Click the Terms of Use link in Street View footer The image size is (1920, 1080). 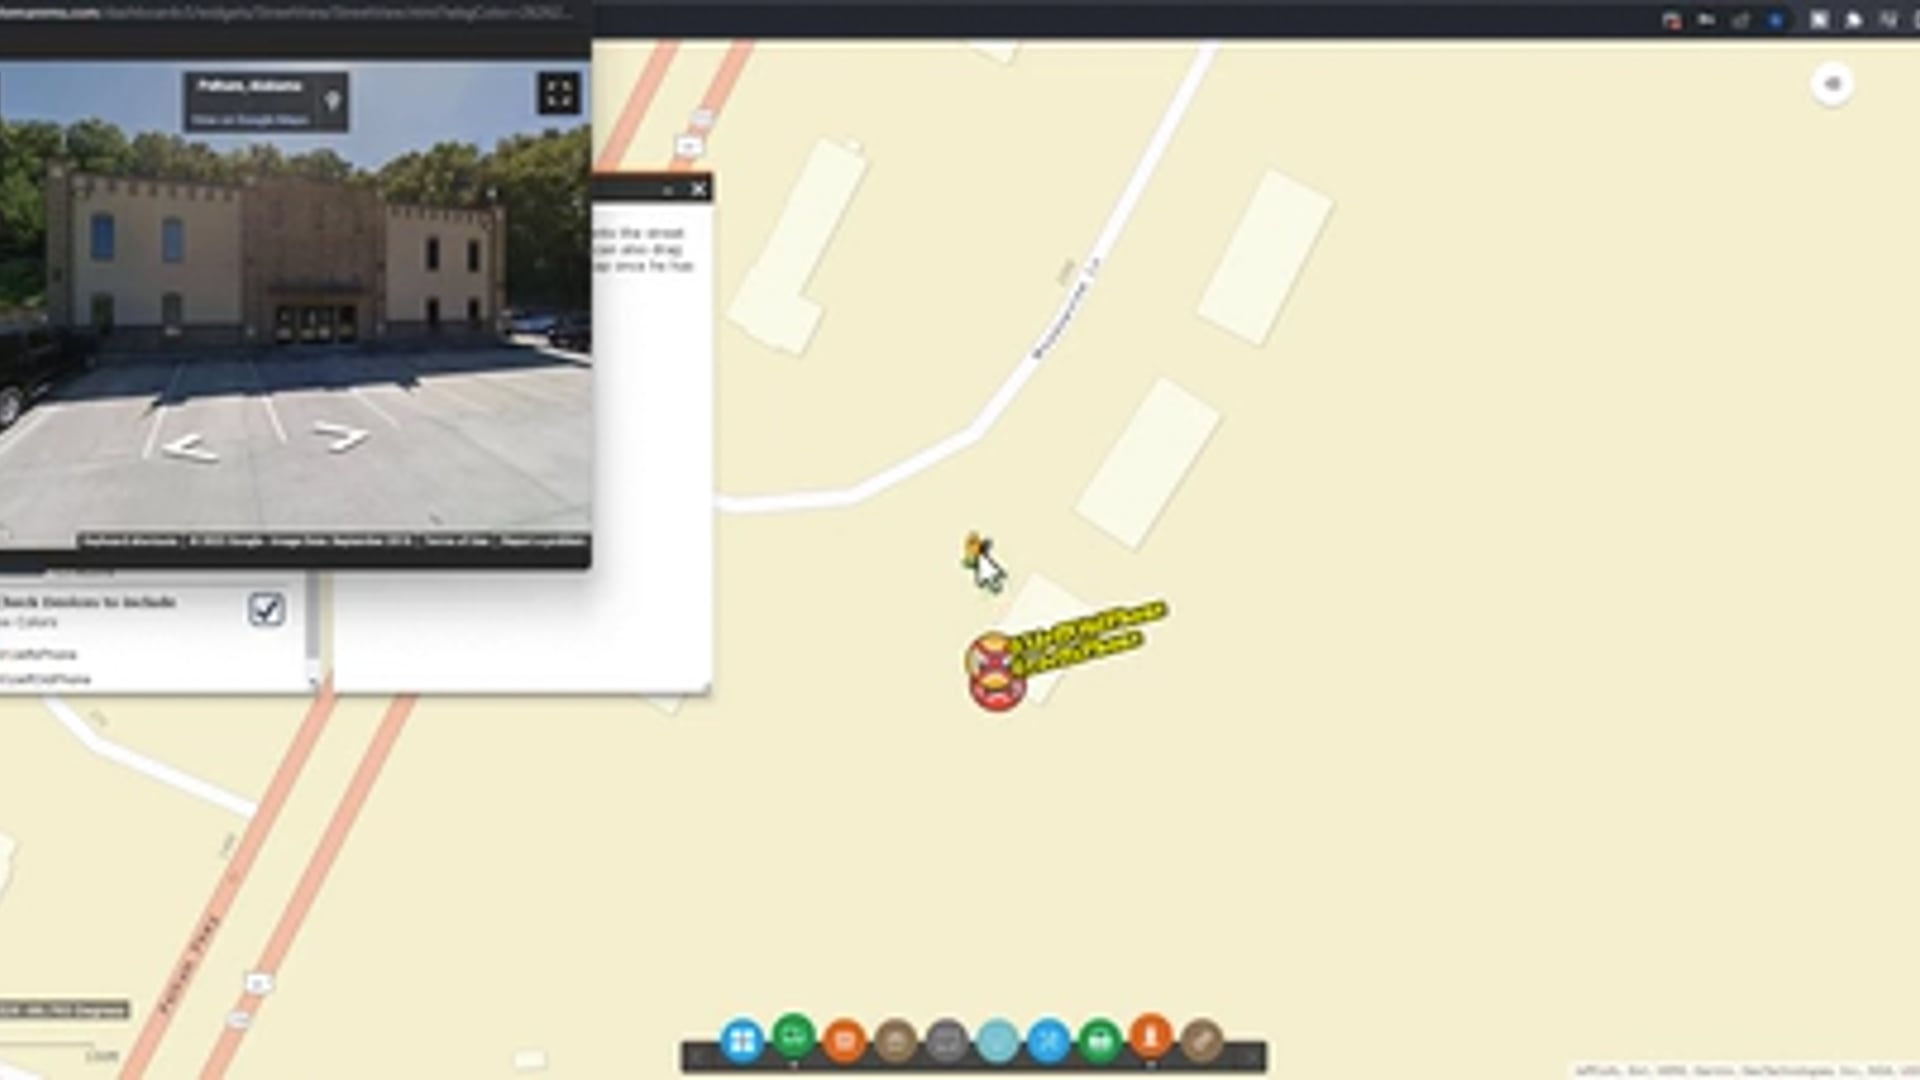pos(457,541)
